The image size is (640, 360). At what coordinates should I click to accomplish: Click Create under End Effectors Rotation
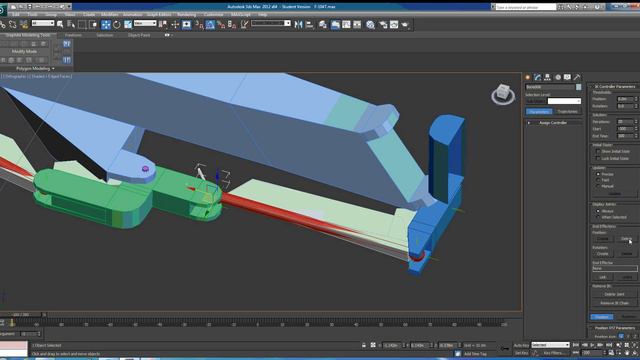pyautogui.click(x=603, y=254)
